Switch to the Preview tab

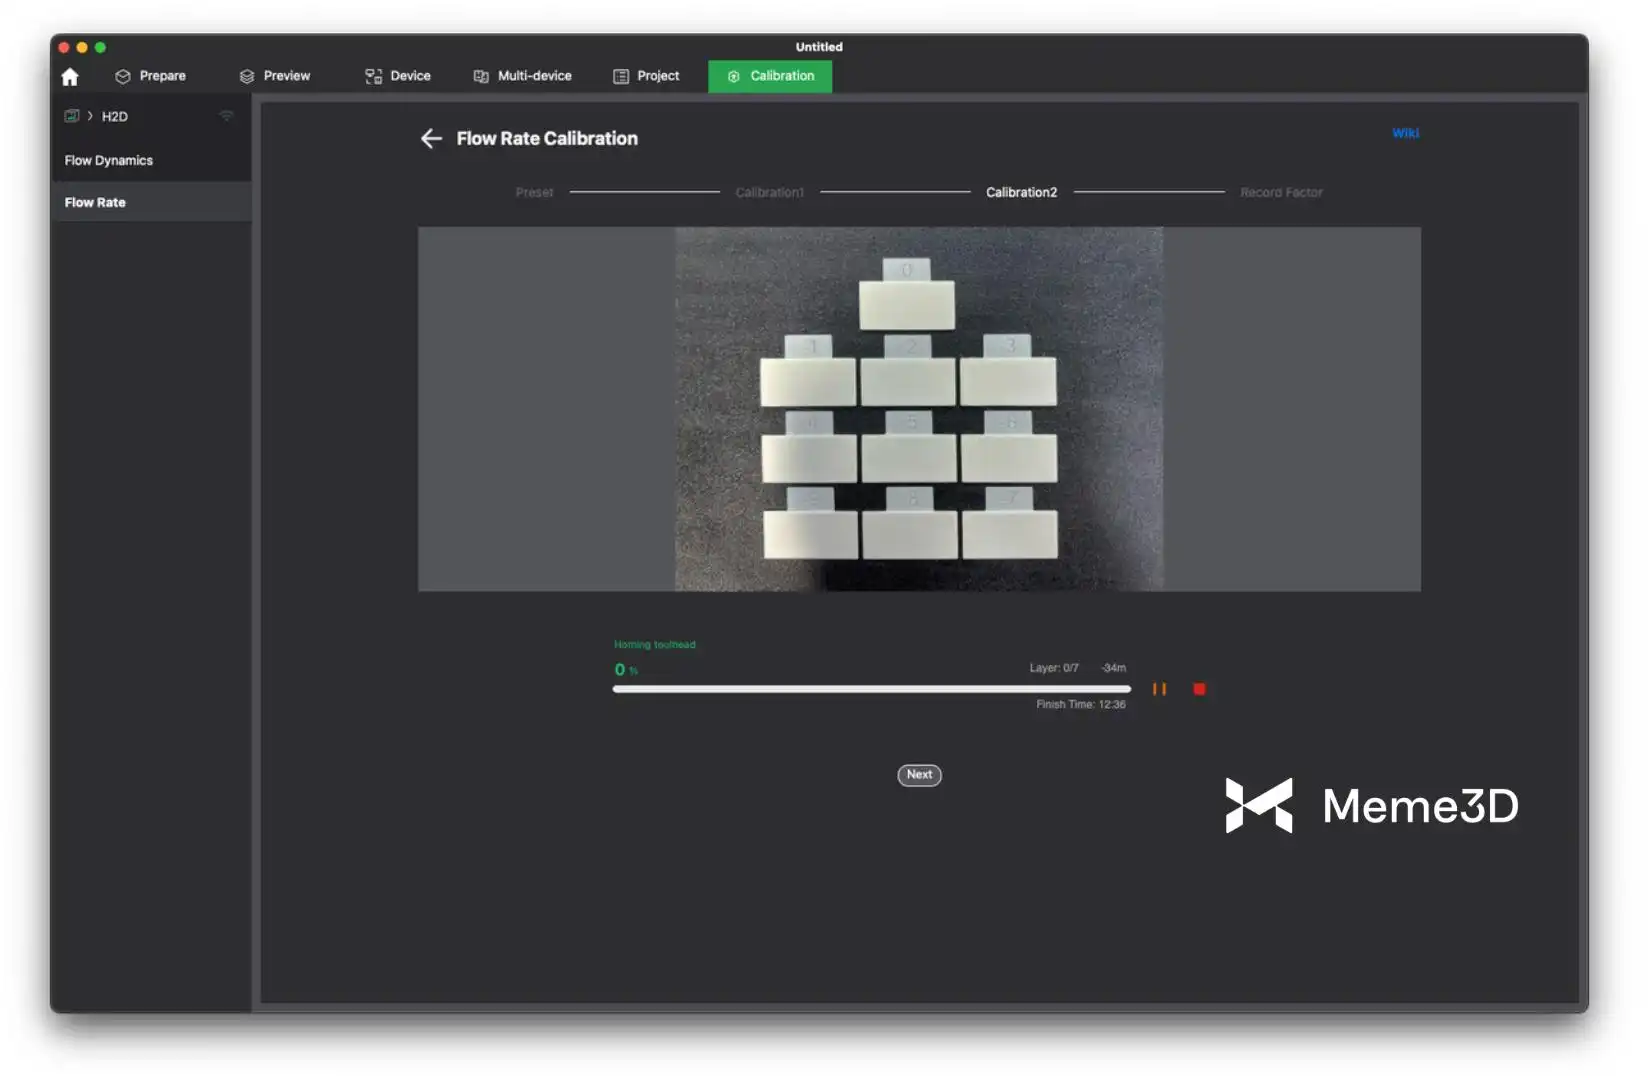pos(275,76)
